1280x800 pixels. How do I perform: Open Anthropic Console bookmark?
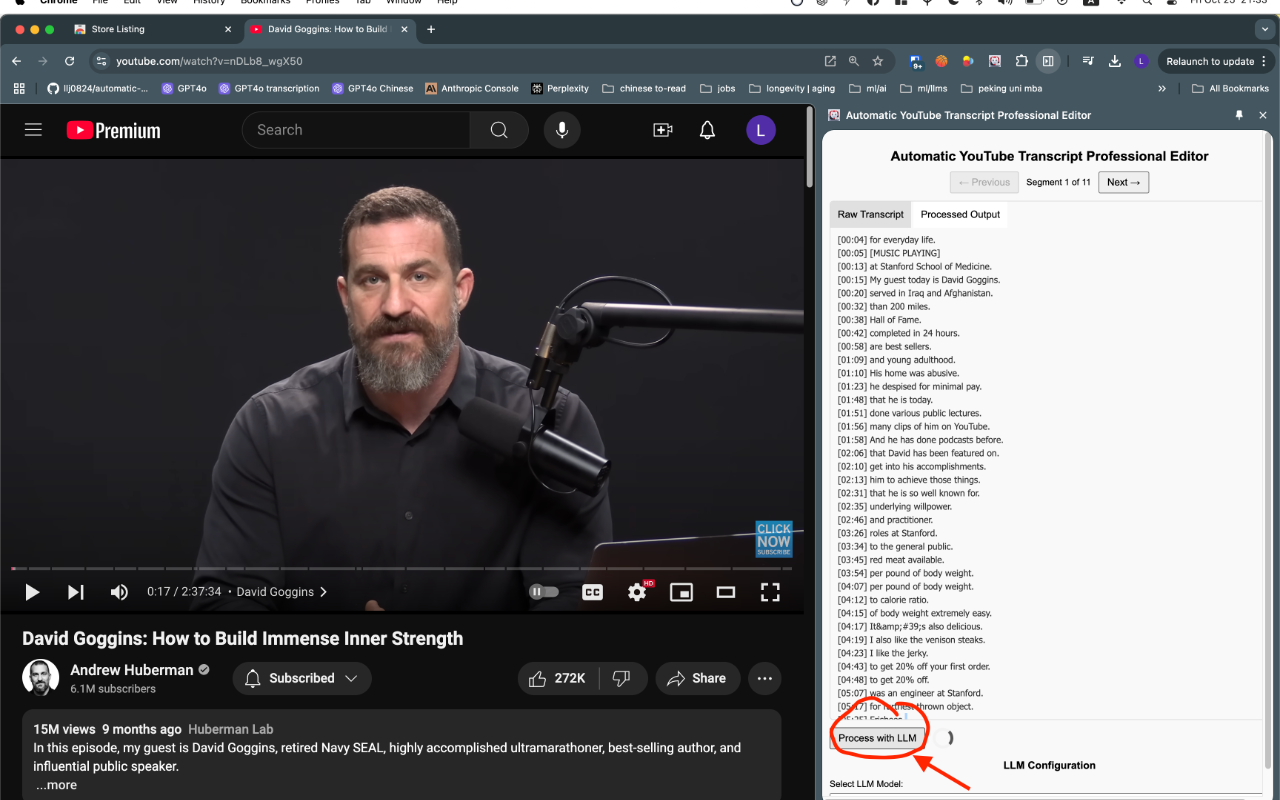[x=472, y=88]
